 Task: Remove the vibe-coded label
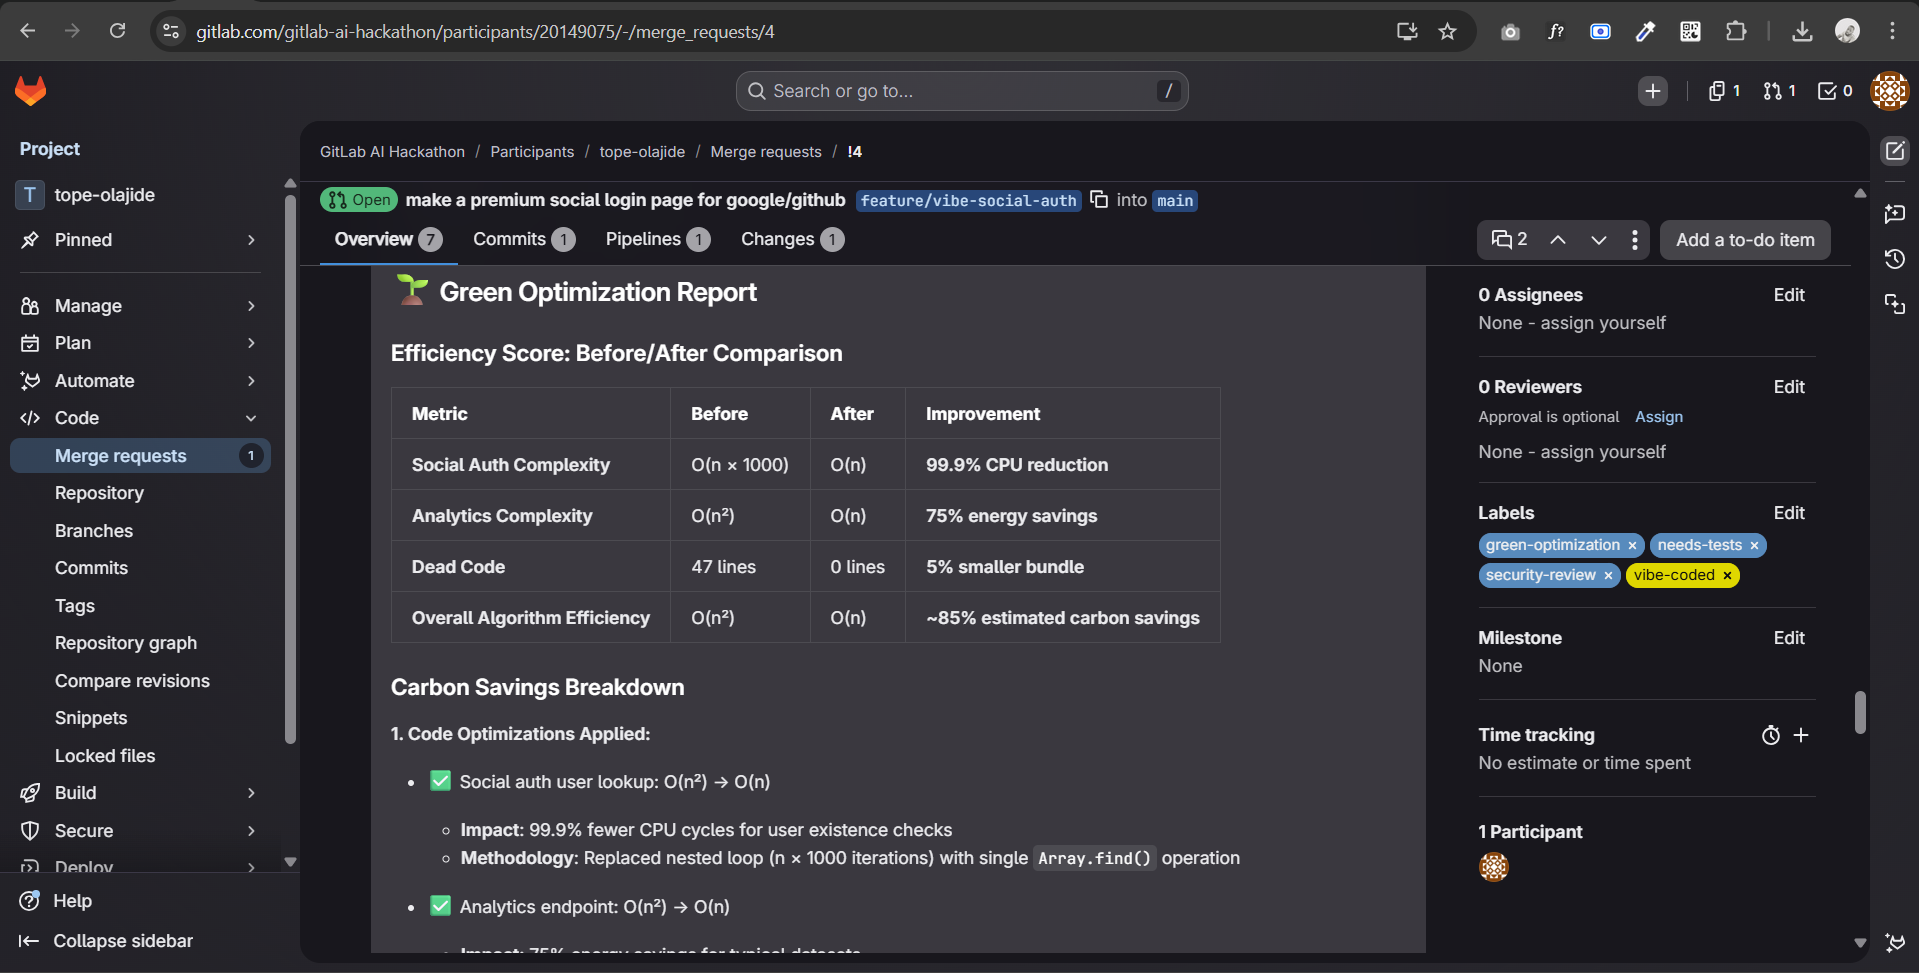pos(1727,575)
